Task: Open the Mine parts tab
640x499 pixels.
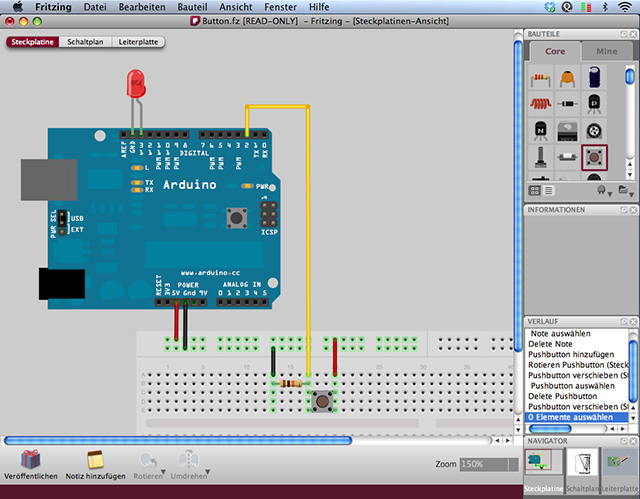Action: tap(607, 51)
